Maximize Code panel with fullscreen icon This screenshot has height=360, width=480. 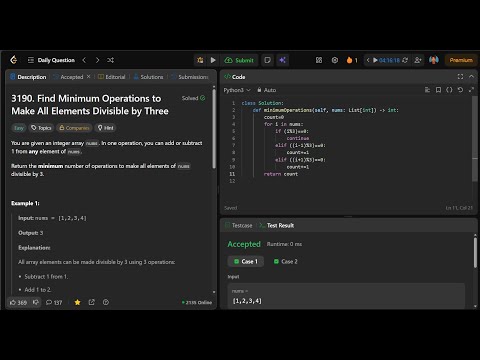pyautogui.click(x=460, y=77)
